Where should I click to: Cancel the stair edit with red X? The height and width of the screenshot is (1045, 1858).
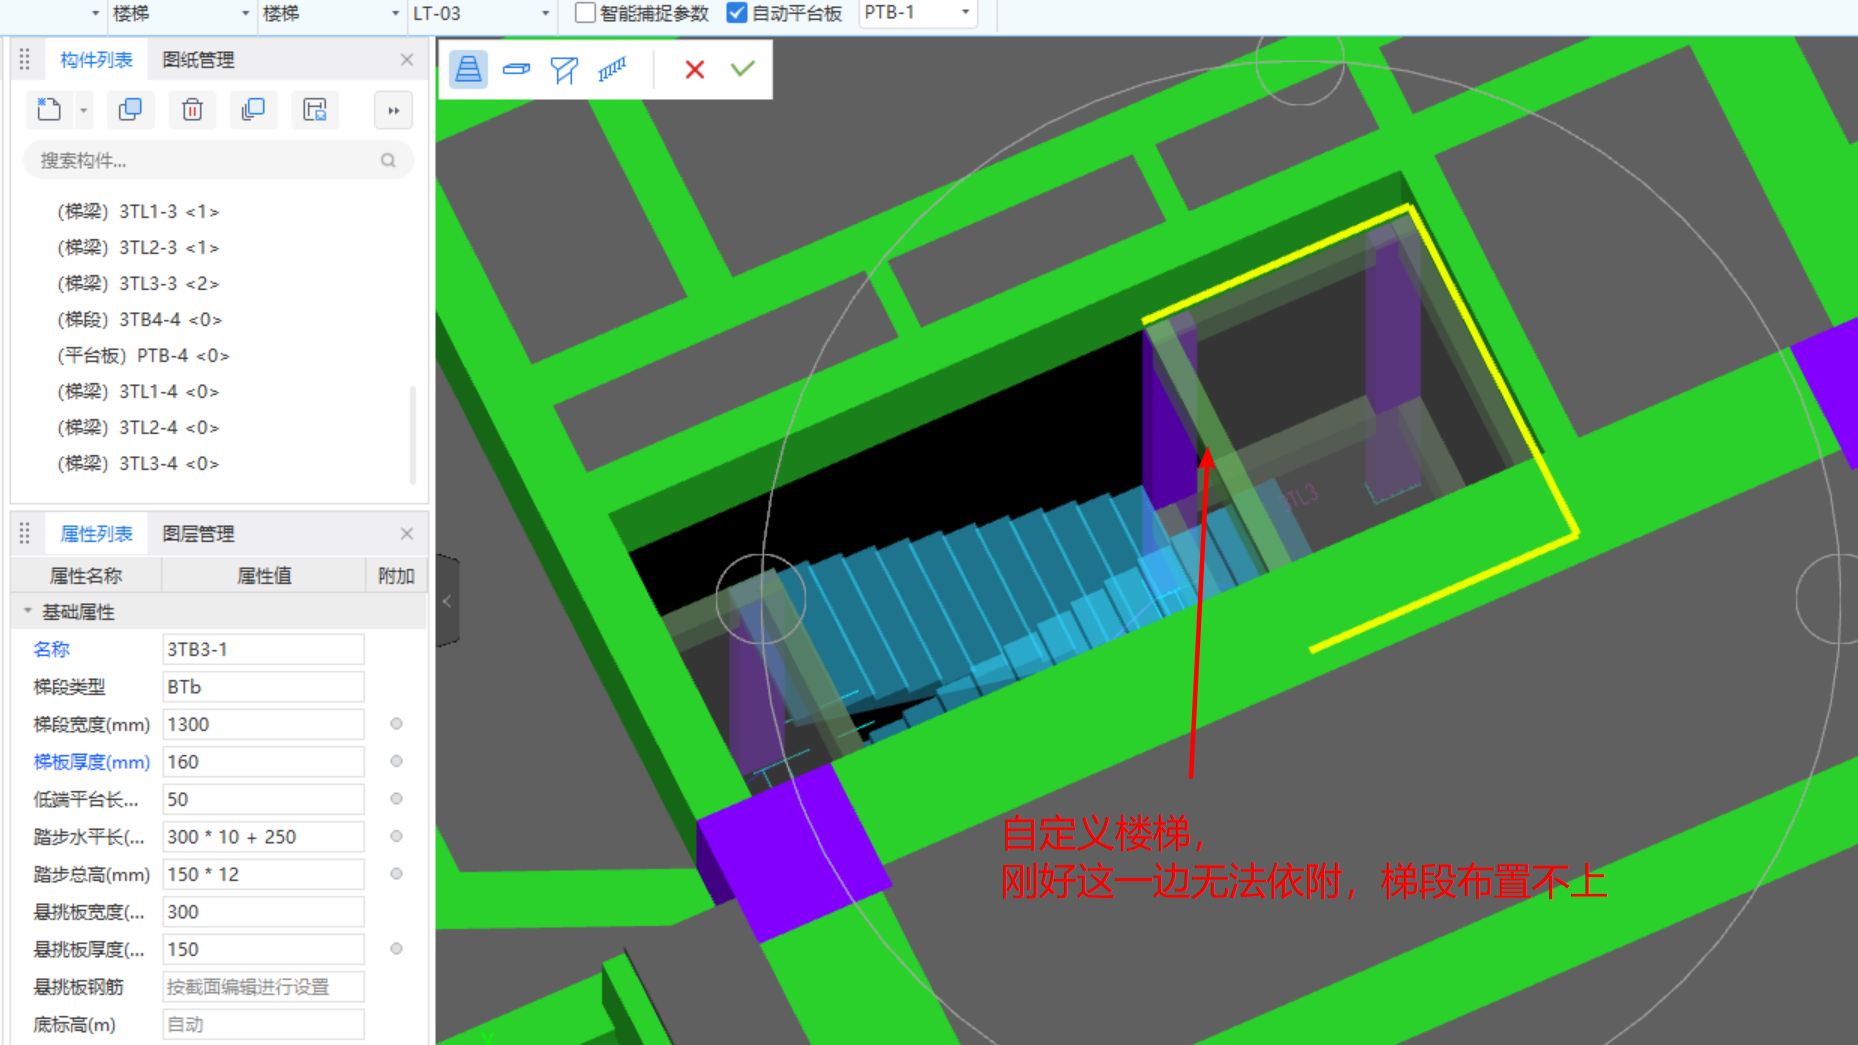click(694, 69)
